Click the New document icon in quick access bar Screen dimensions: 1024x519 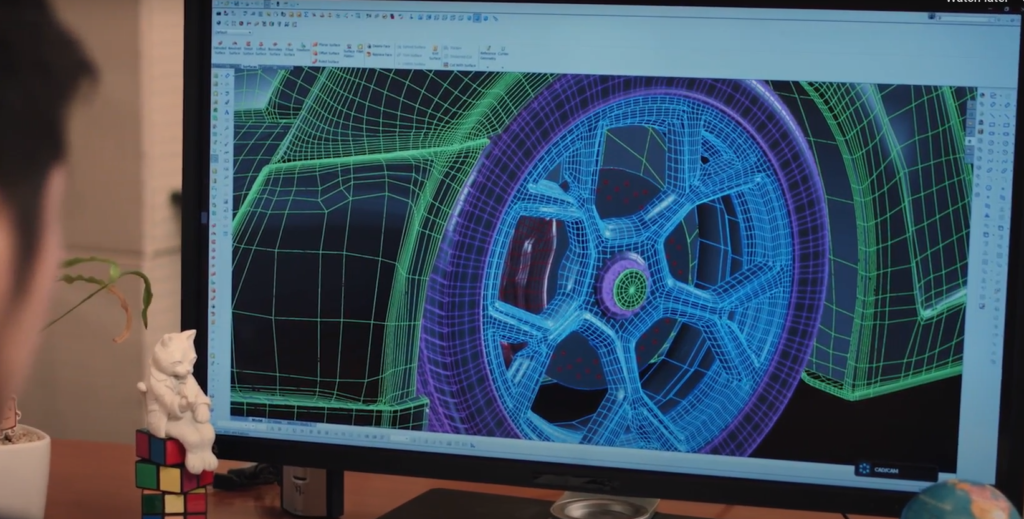tap(217, 3)
